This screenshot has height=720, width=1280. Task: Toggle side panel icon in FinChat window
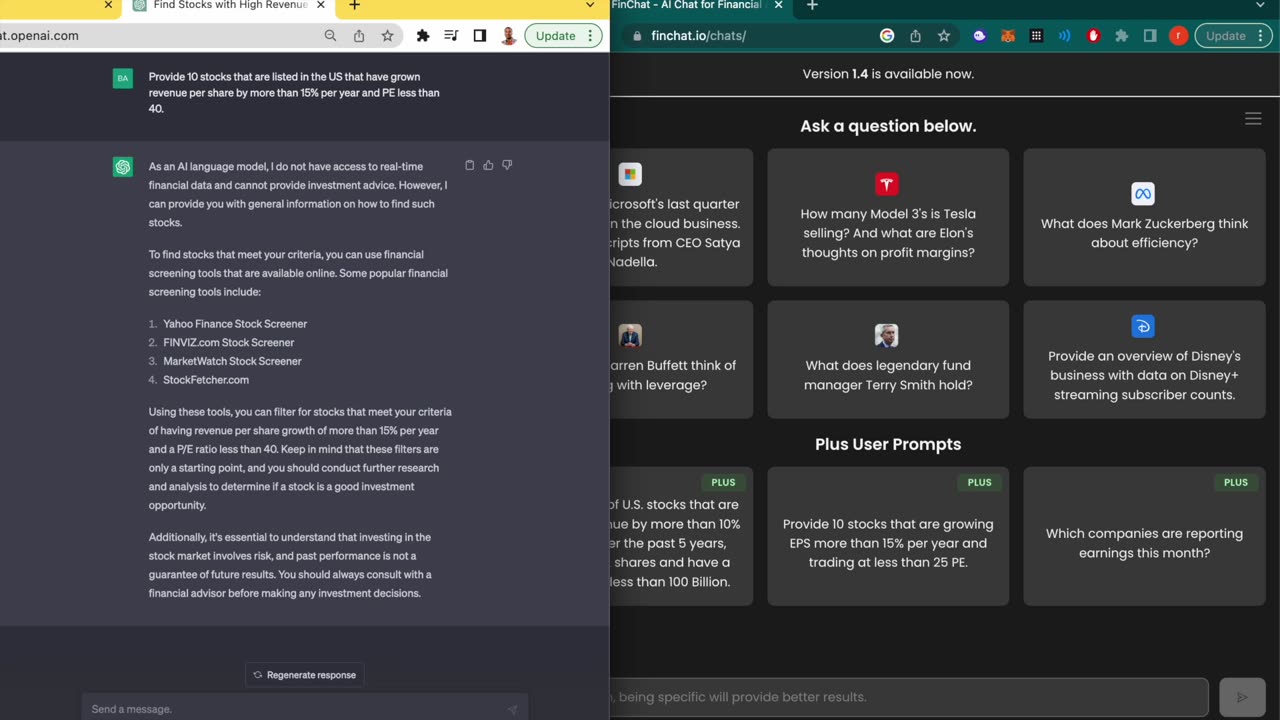[x=1150, y=36]
